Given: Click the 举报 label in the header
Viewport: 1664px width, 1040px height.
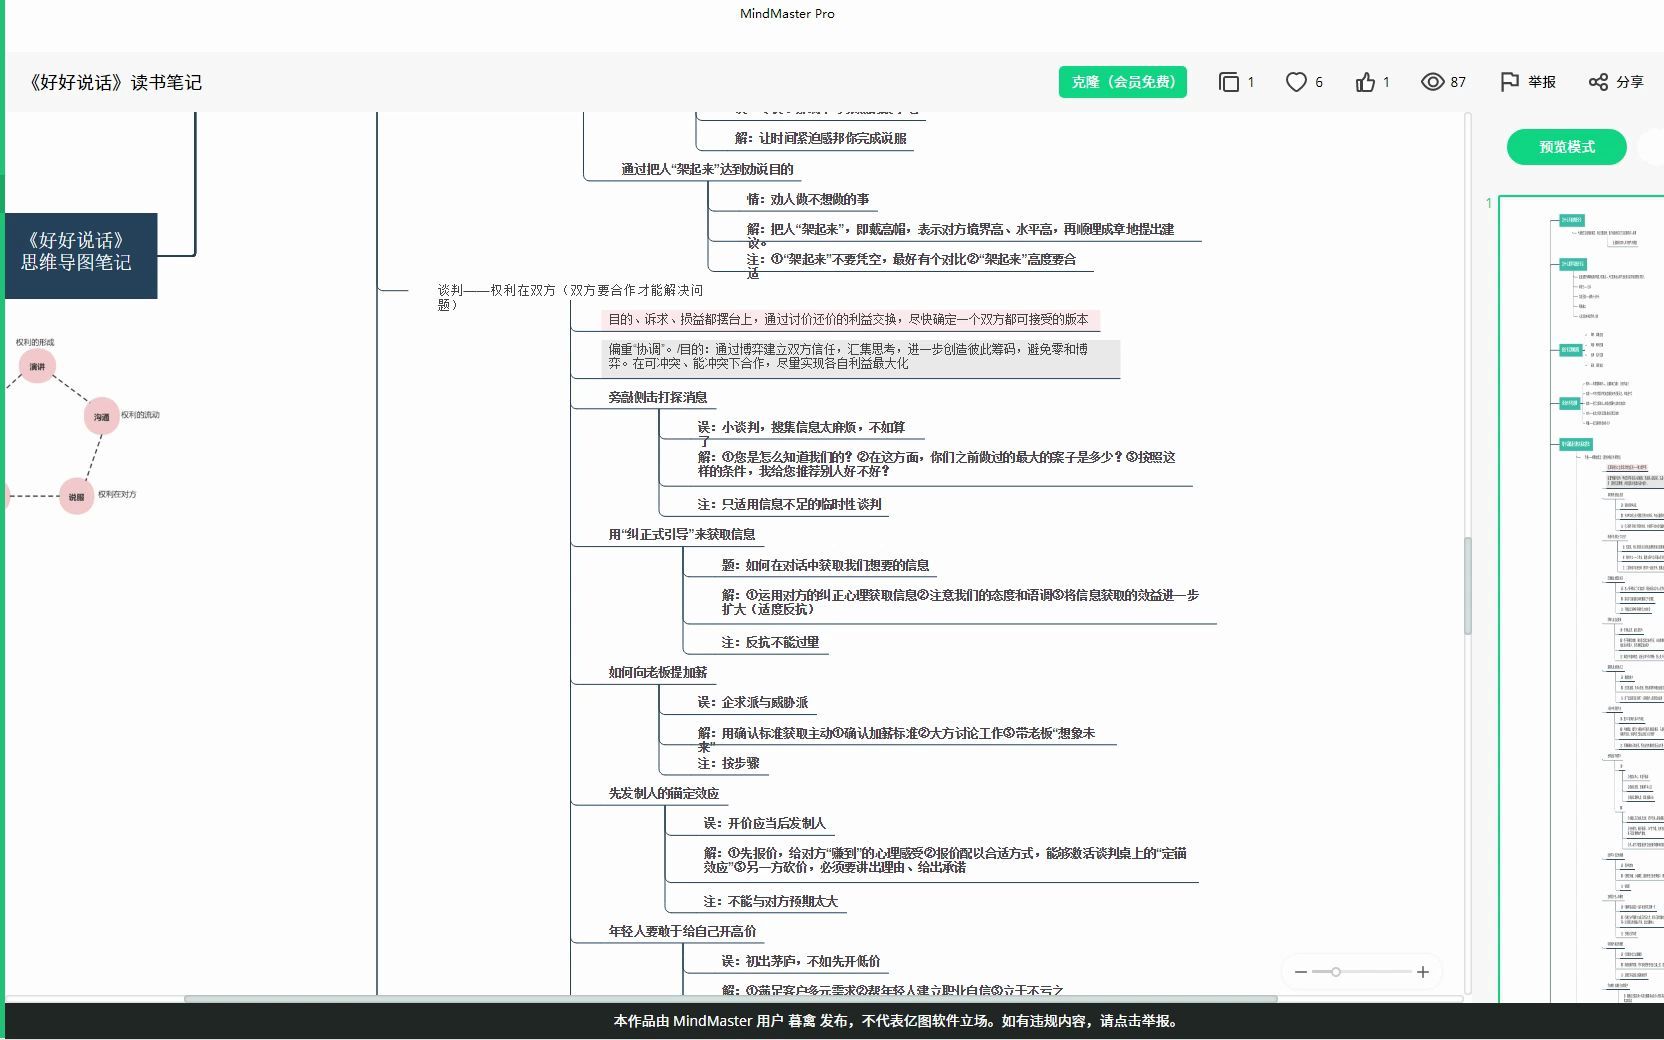Looking at the screenshot, I should [x=1542, y=82].
